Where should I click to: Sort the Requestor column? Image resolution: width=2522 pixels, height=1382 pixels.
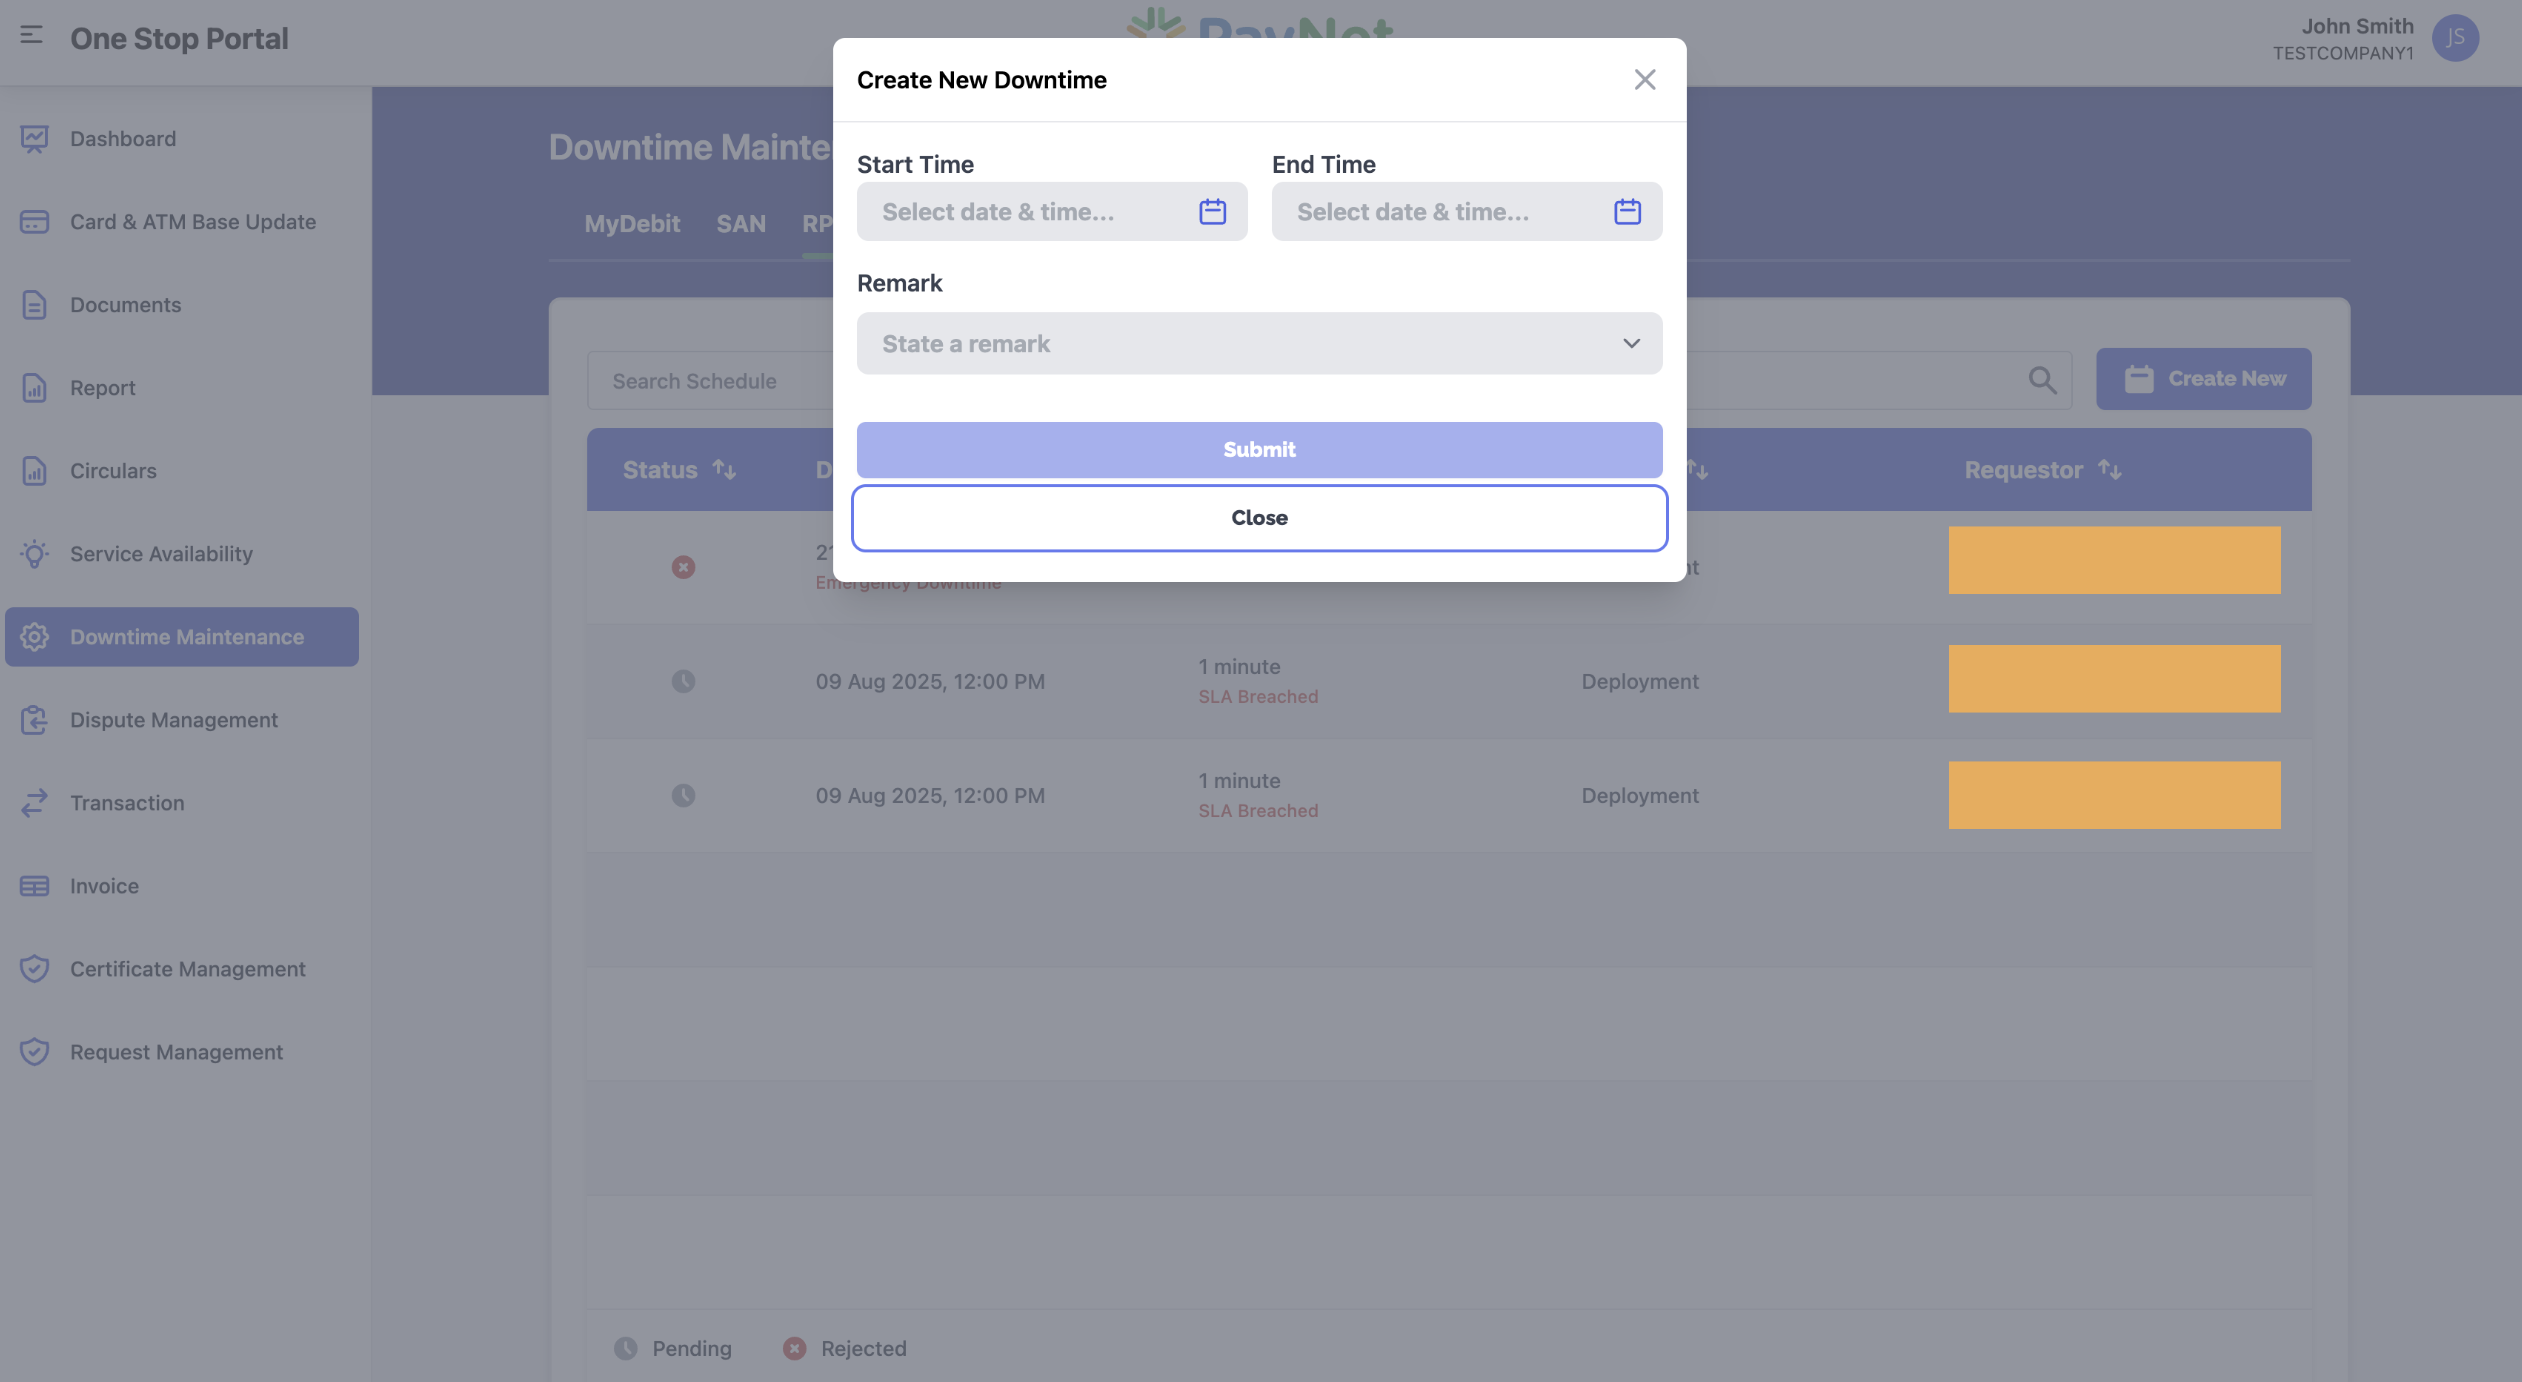2111,469
